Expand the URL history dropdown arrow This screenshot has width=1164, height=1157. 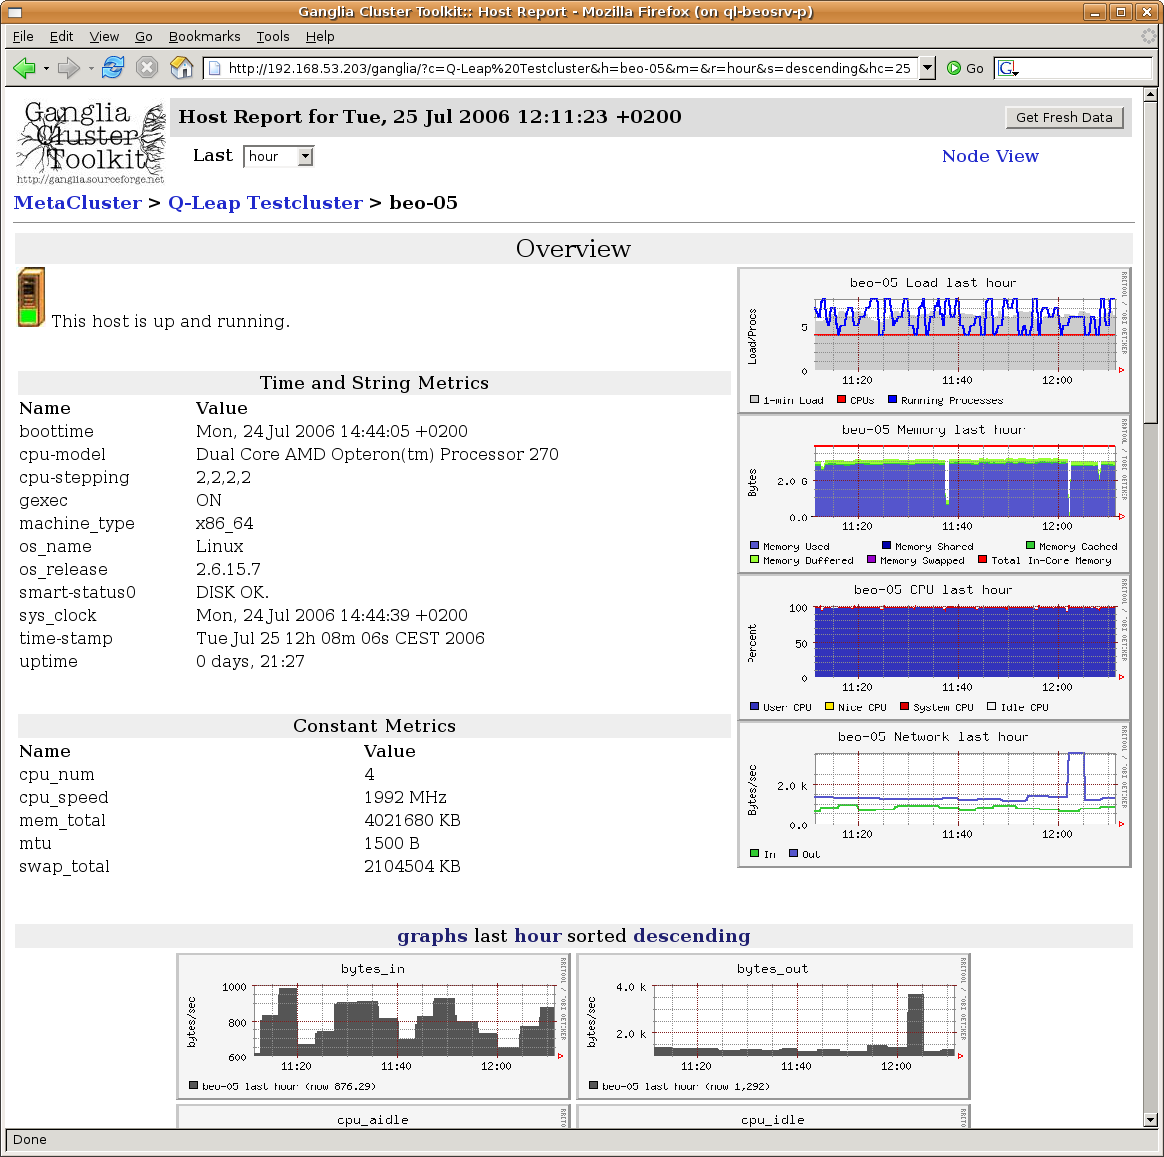tap(927, 68)
